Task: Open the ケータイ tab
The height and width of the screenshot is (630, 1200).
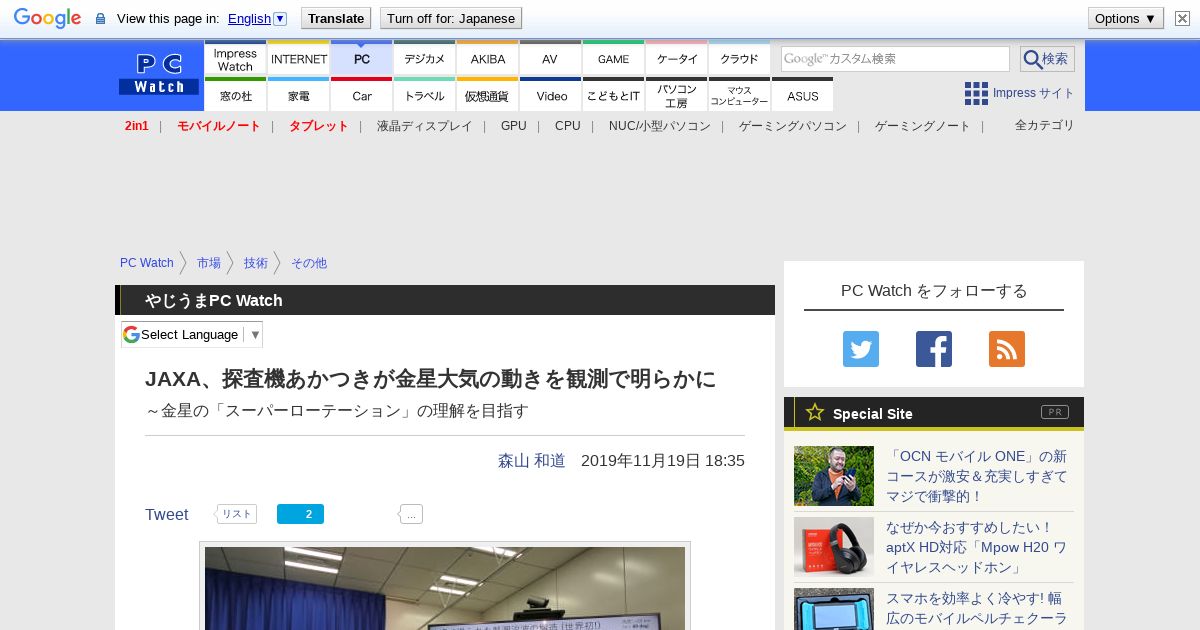Action: point(677,59)
